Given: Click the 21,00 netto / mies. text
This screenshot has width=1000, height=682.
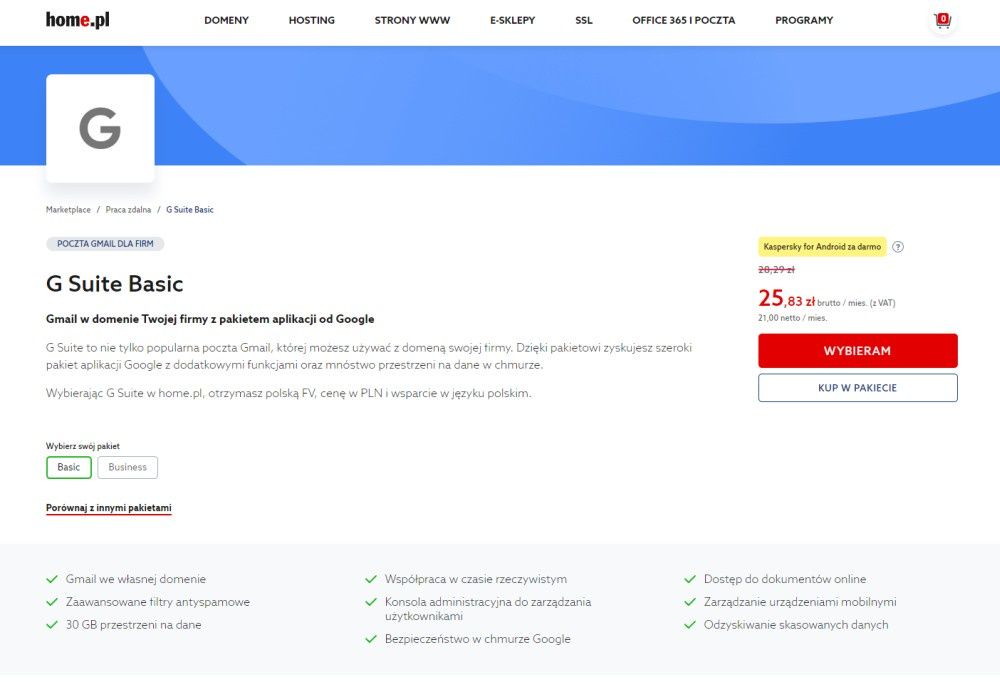Looking at the screenshot, I should [792, 318].
